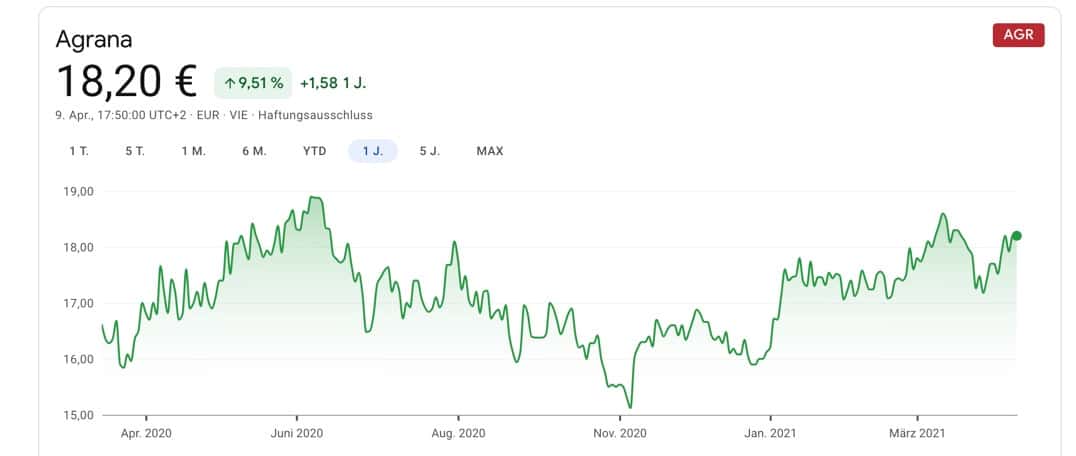
Task: Click the Juni 2020 axis label
Action: coord(296,433)
